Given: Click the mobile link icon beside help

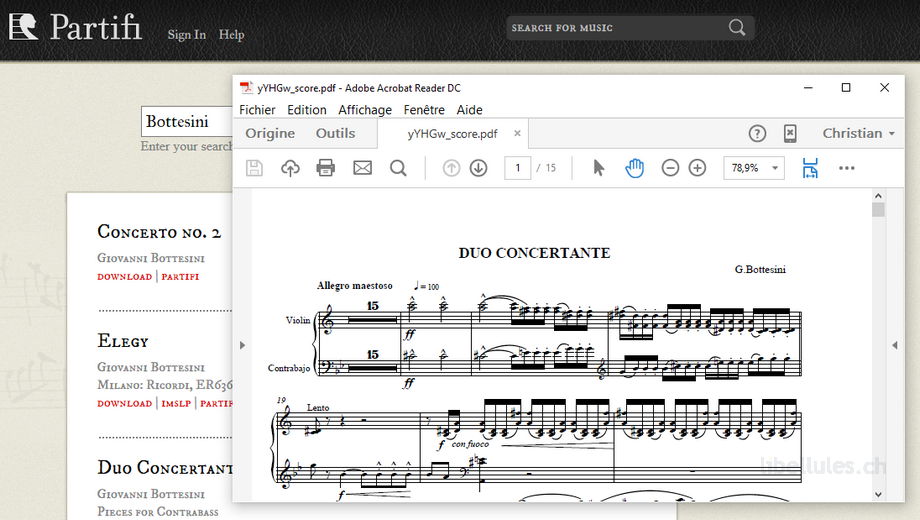Looking at the screenshot, I should (x=790, y=134).
